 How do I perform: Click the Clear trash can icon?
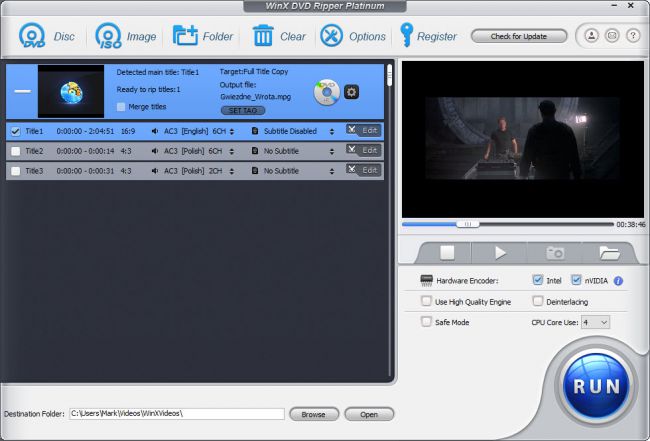(x=264, y=37)
